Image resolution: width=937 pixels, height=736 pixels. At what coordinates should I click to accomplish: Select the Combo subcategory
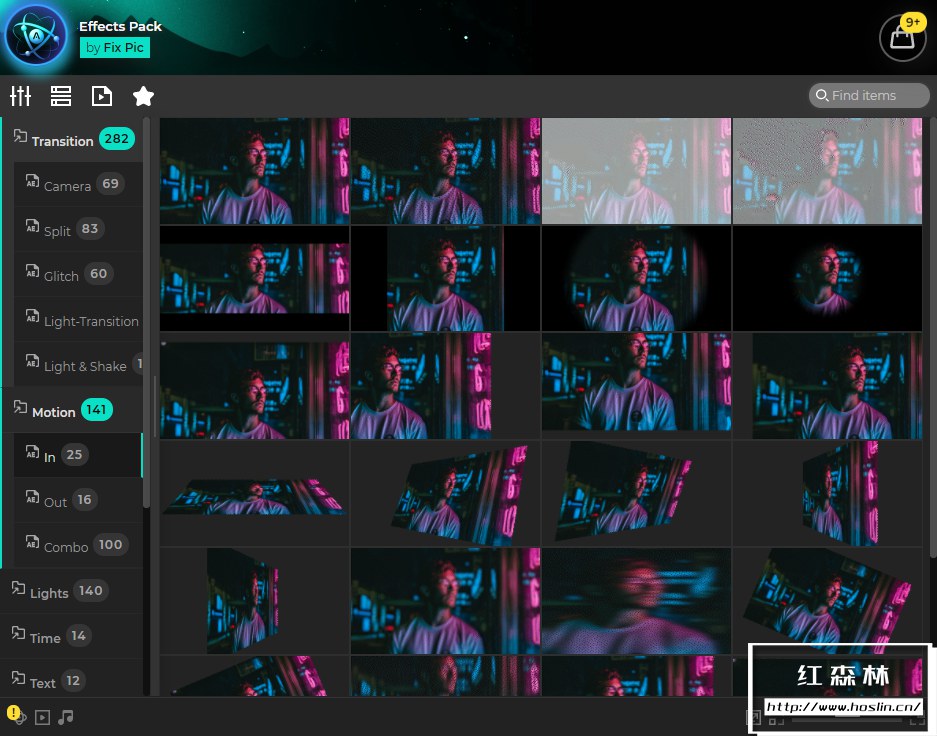tap(78, 545)
